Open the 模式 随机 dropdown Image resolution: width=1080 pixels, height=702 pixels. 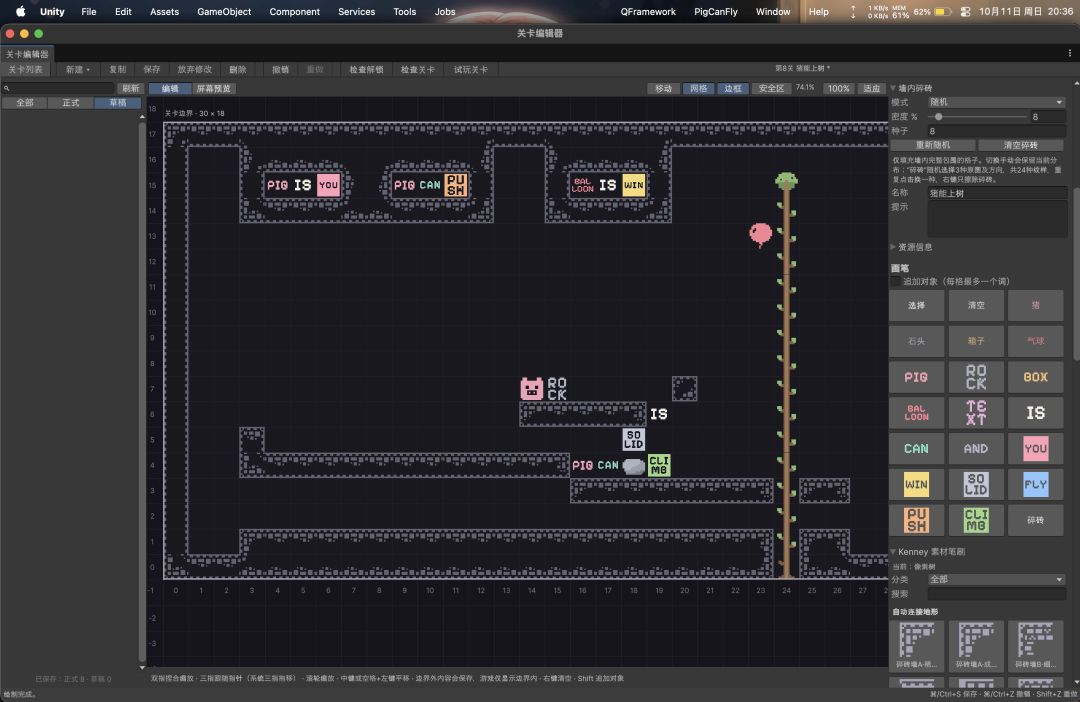[996, 102]
